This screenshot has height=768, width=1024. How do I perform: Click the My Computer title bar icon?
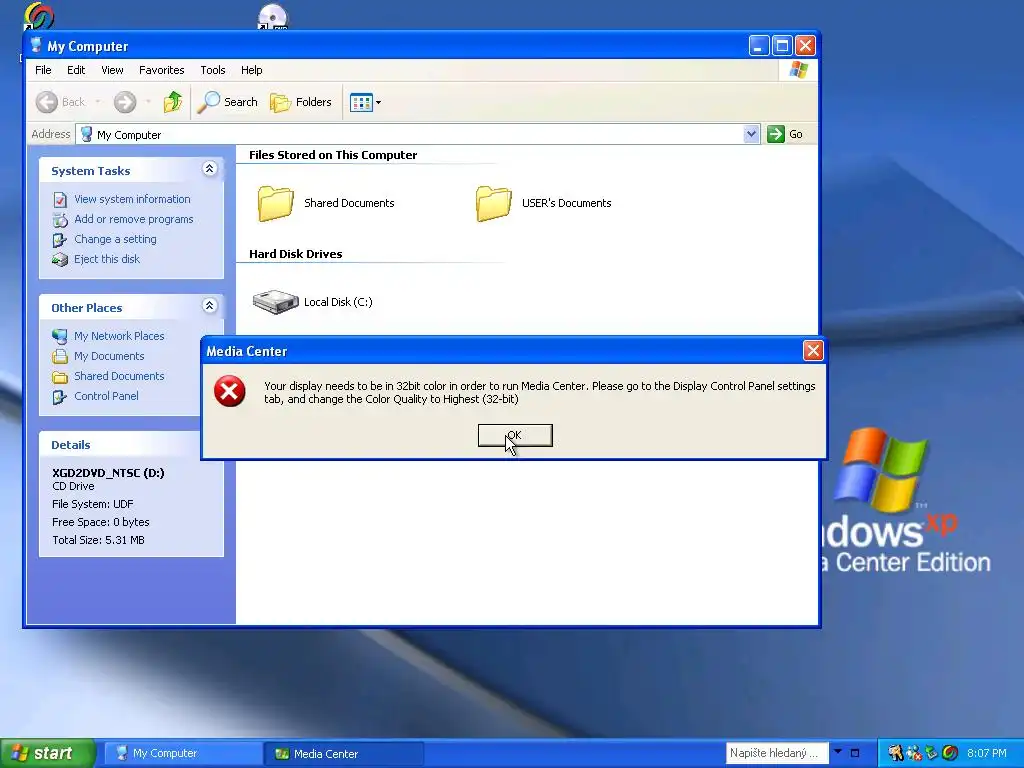[x=36, y=45]
